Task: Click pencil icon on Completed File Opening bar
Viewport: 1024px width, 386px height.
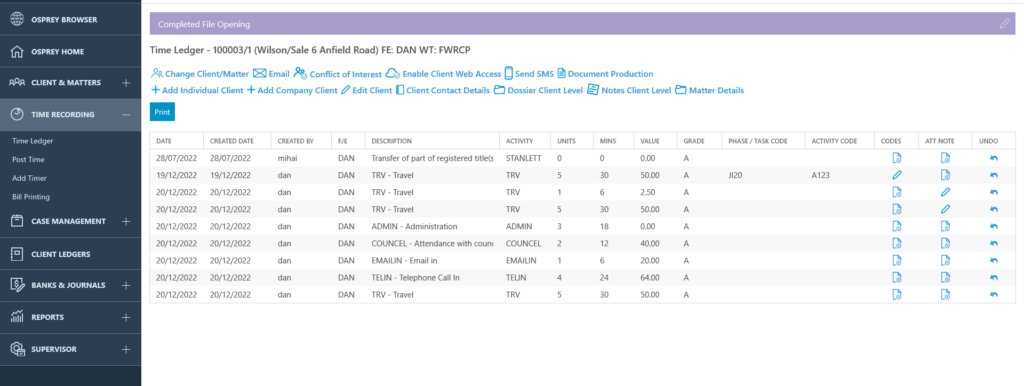Action: (1004, 24)
